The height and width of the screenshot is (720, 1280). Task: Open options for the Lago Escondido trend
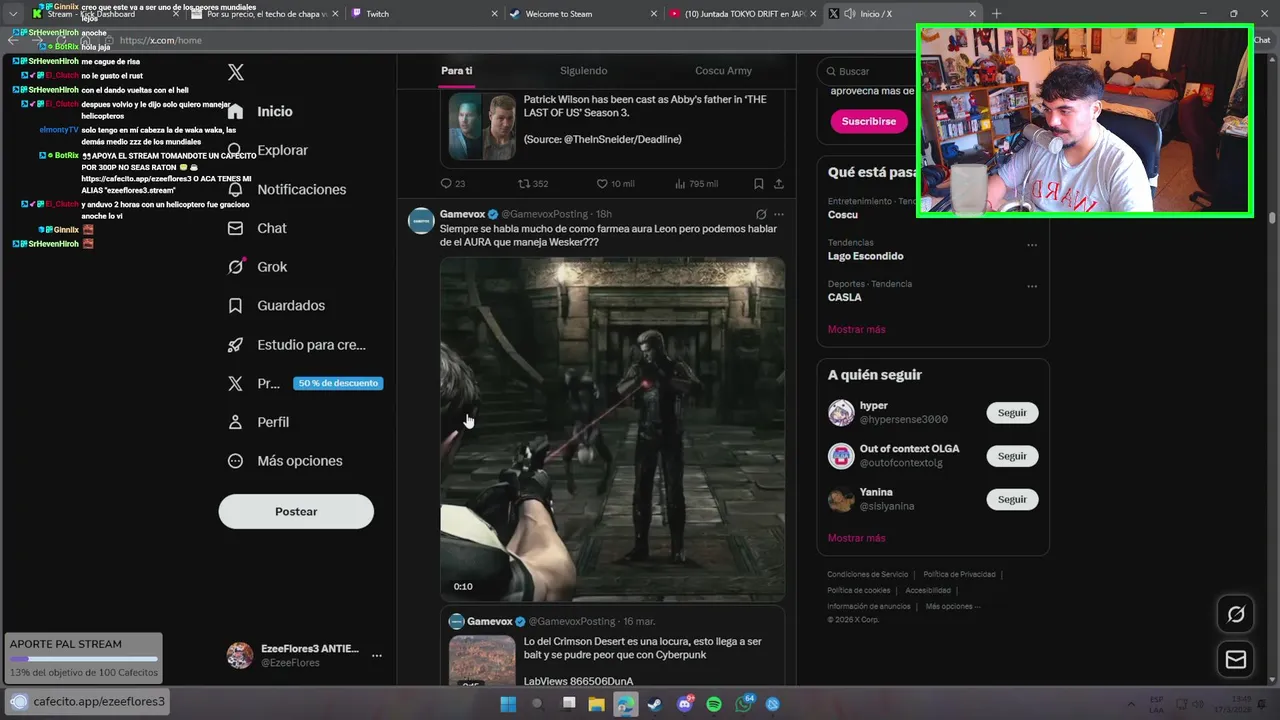coord(1032,245)
